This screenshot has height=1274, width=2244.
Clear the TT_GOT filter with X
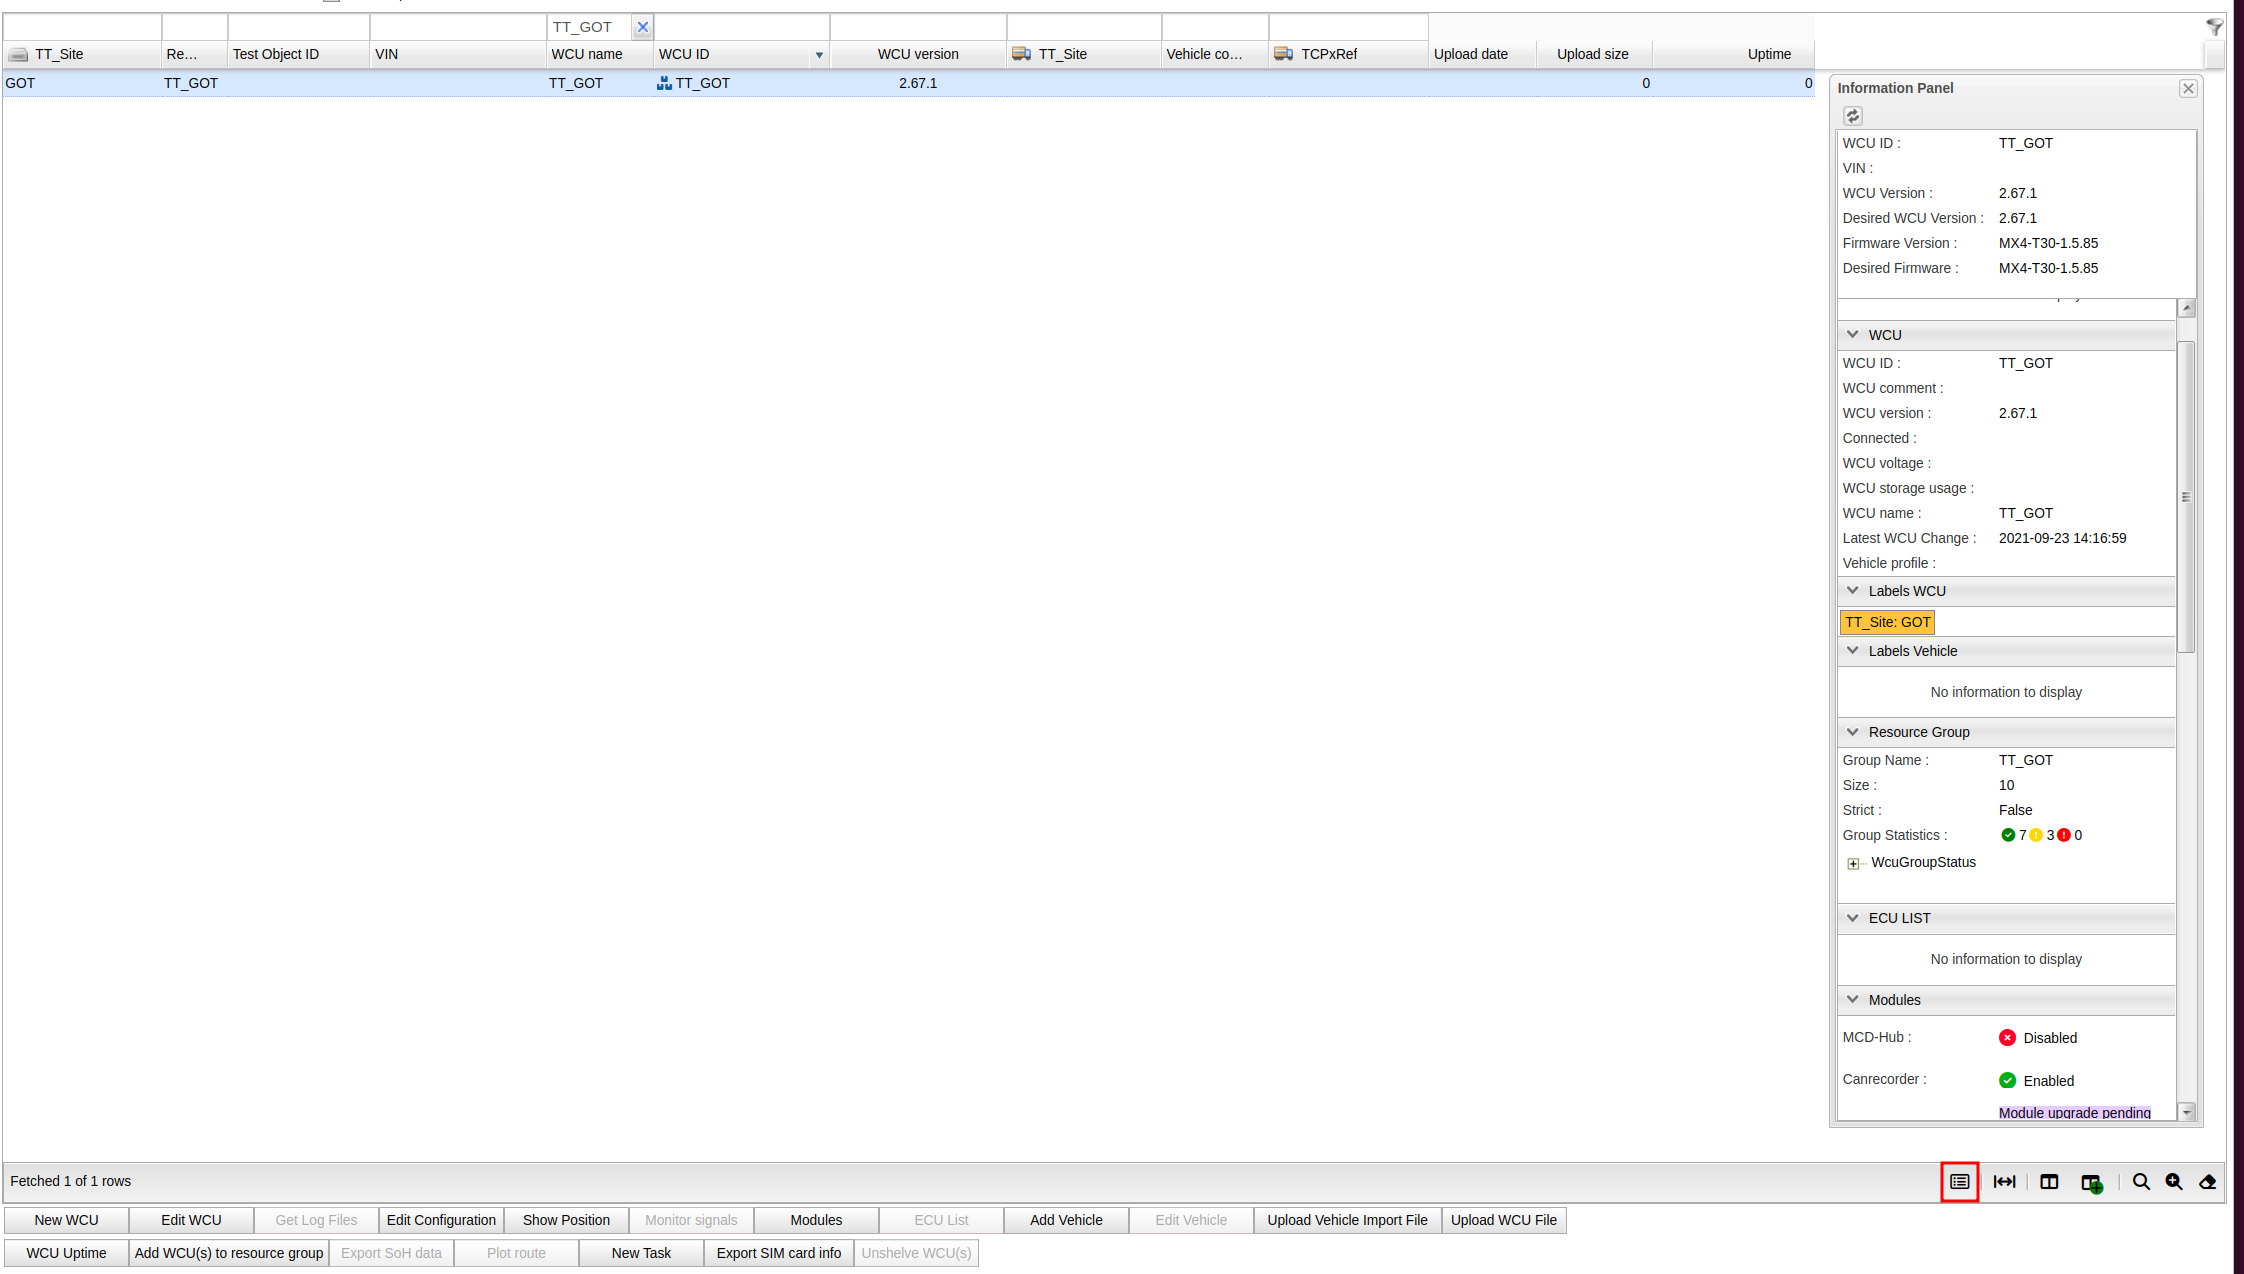[x=643, y=27]
